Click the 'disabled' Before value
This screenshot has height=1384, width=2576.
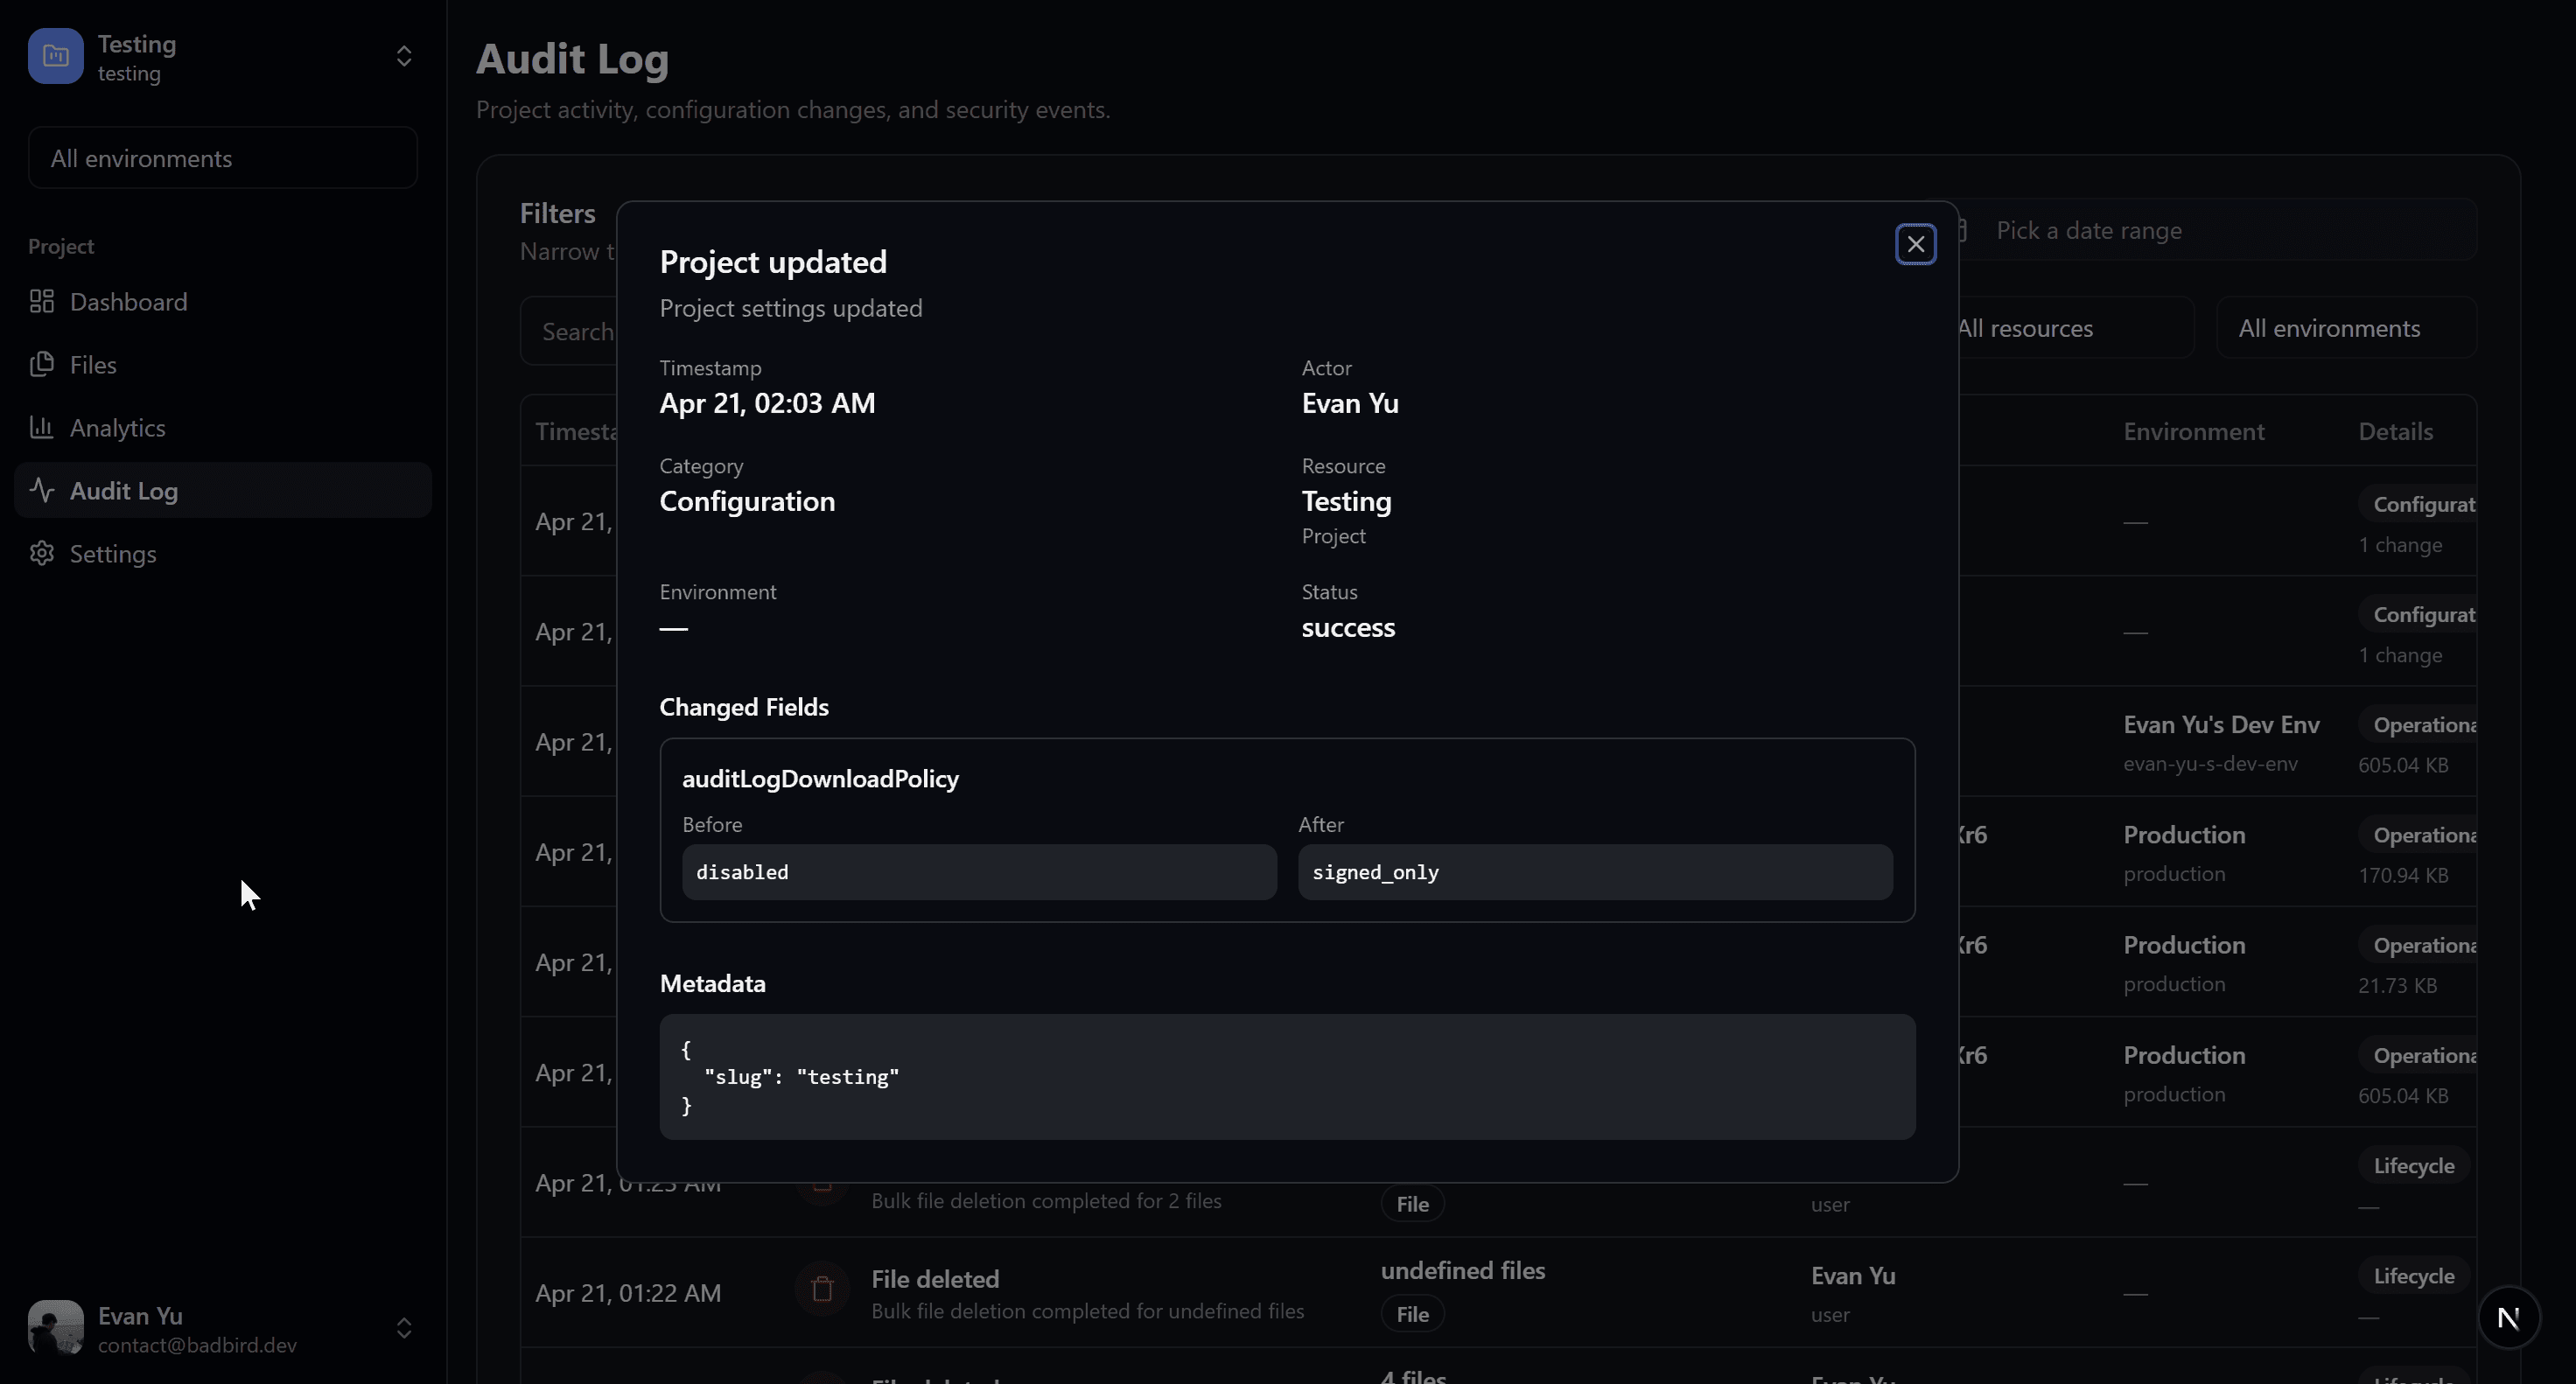click(979, 872)
